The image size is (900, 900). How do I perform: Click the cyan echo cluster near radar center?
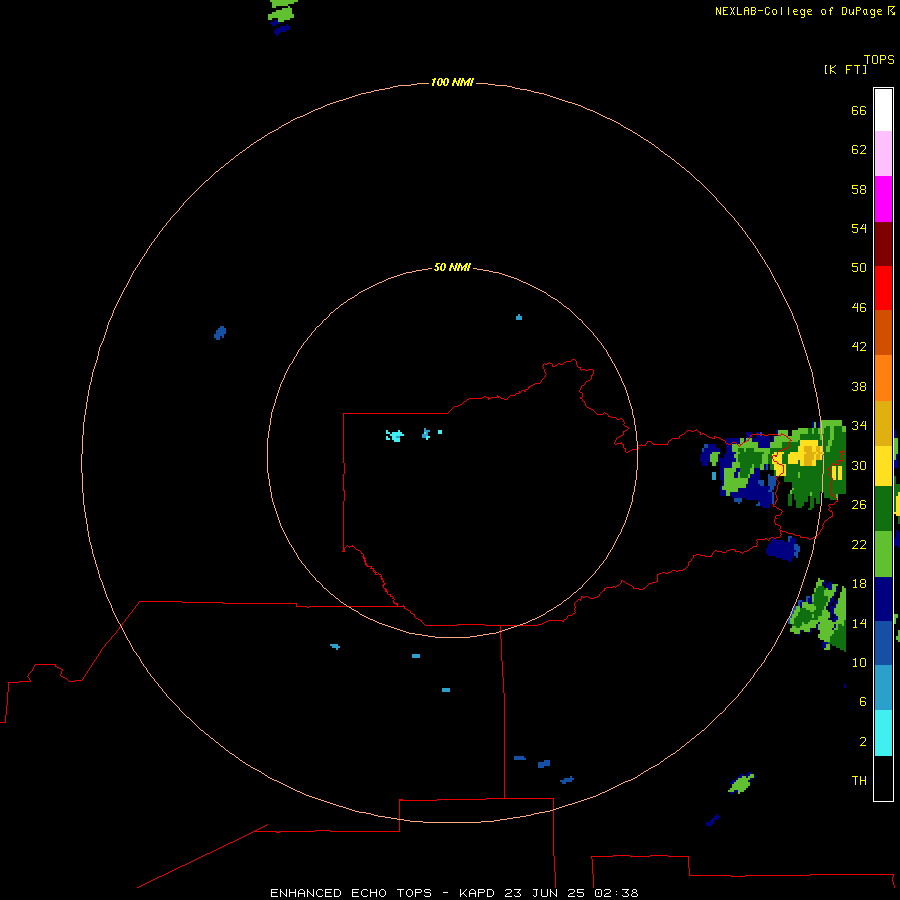tap(395, 435)
